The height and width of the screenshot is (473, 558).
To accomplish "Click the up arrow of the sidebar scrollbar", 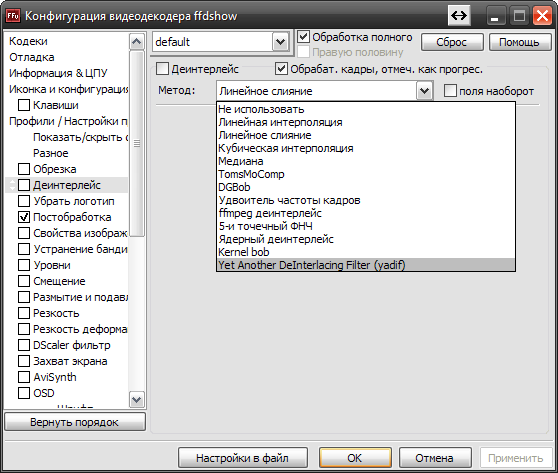I will (137, 42).
